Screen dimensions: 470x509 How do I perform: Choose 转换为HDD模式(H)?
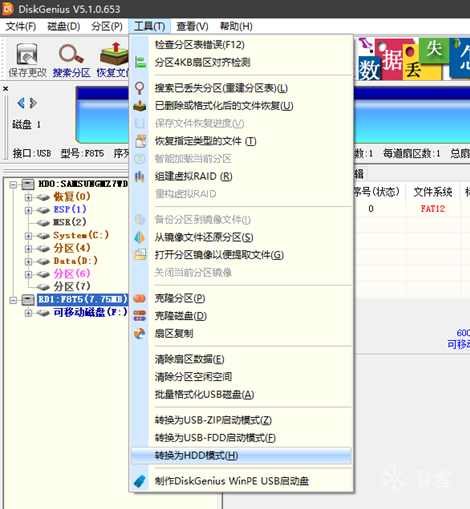click(241, 455)
